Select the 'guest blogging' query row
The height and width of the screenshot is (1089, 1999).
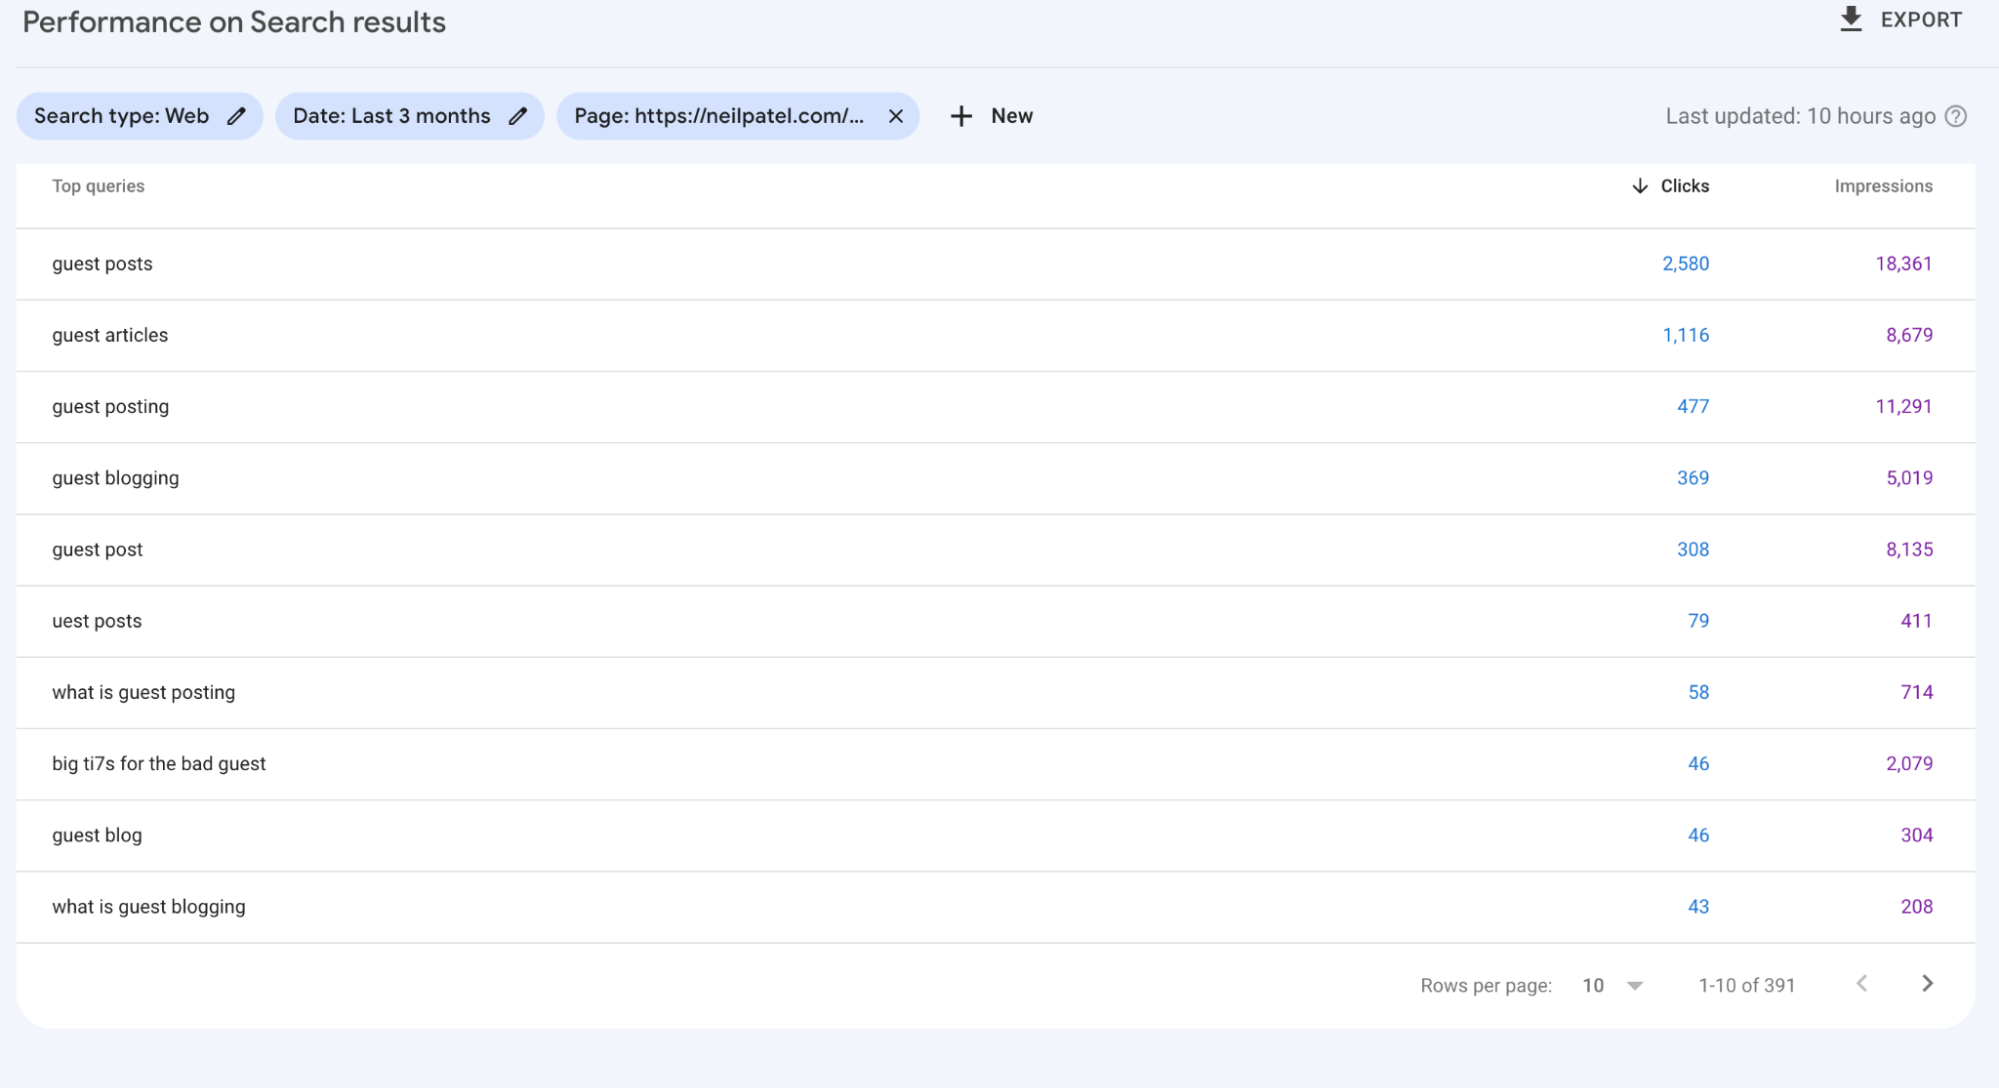[115, 478]
